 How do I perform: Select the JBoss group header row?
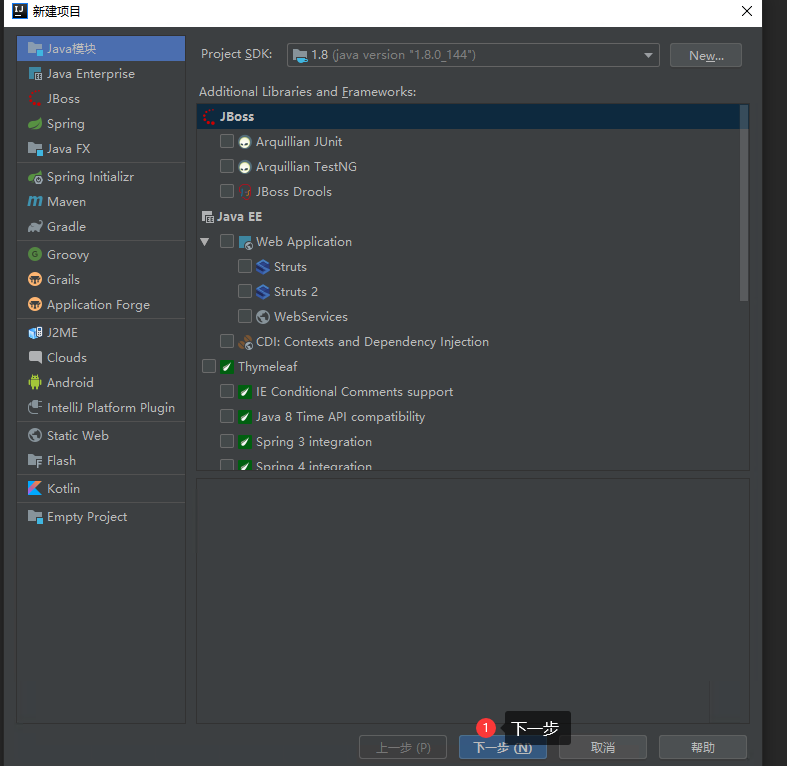tap(468, 116)
